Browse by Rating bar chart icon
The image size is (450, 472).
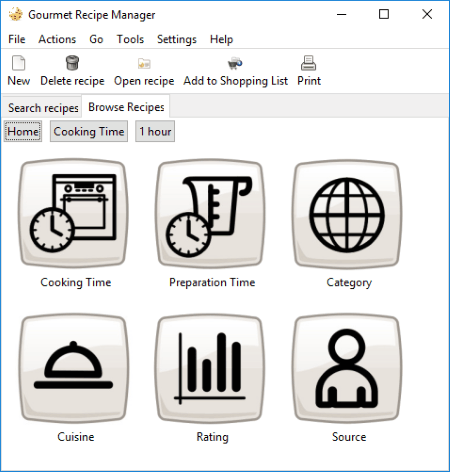coord(210,368)
